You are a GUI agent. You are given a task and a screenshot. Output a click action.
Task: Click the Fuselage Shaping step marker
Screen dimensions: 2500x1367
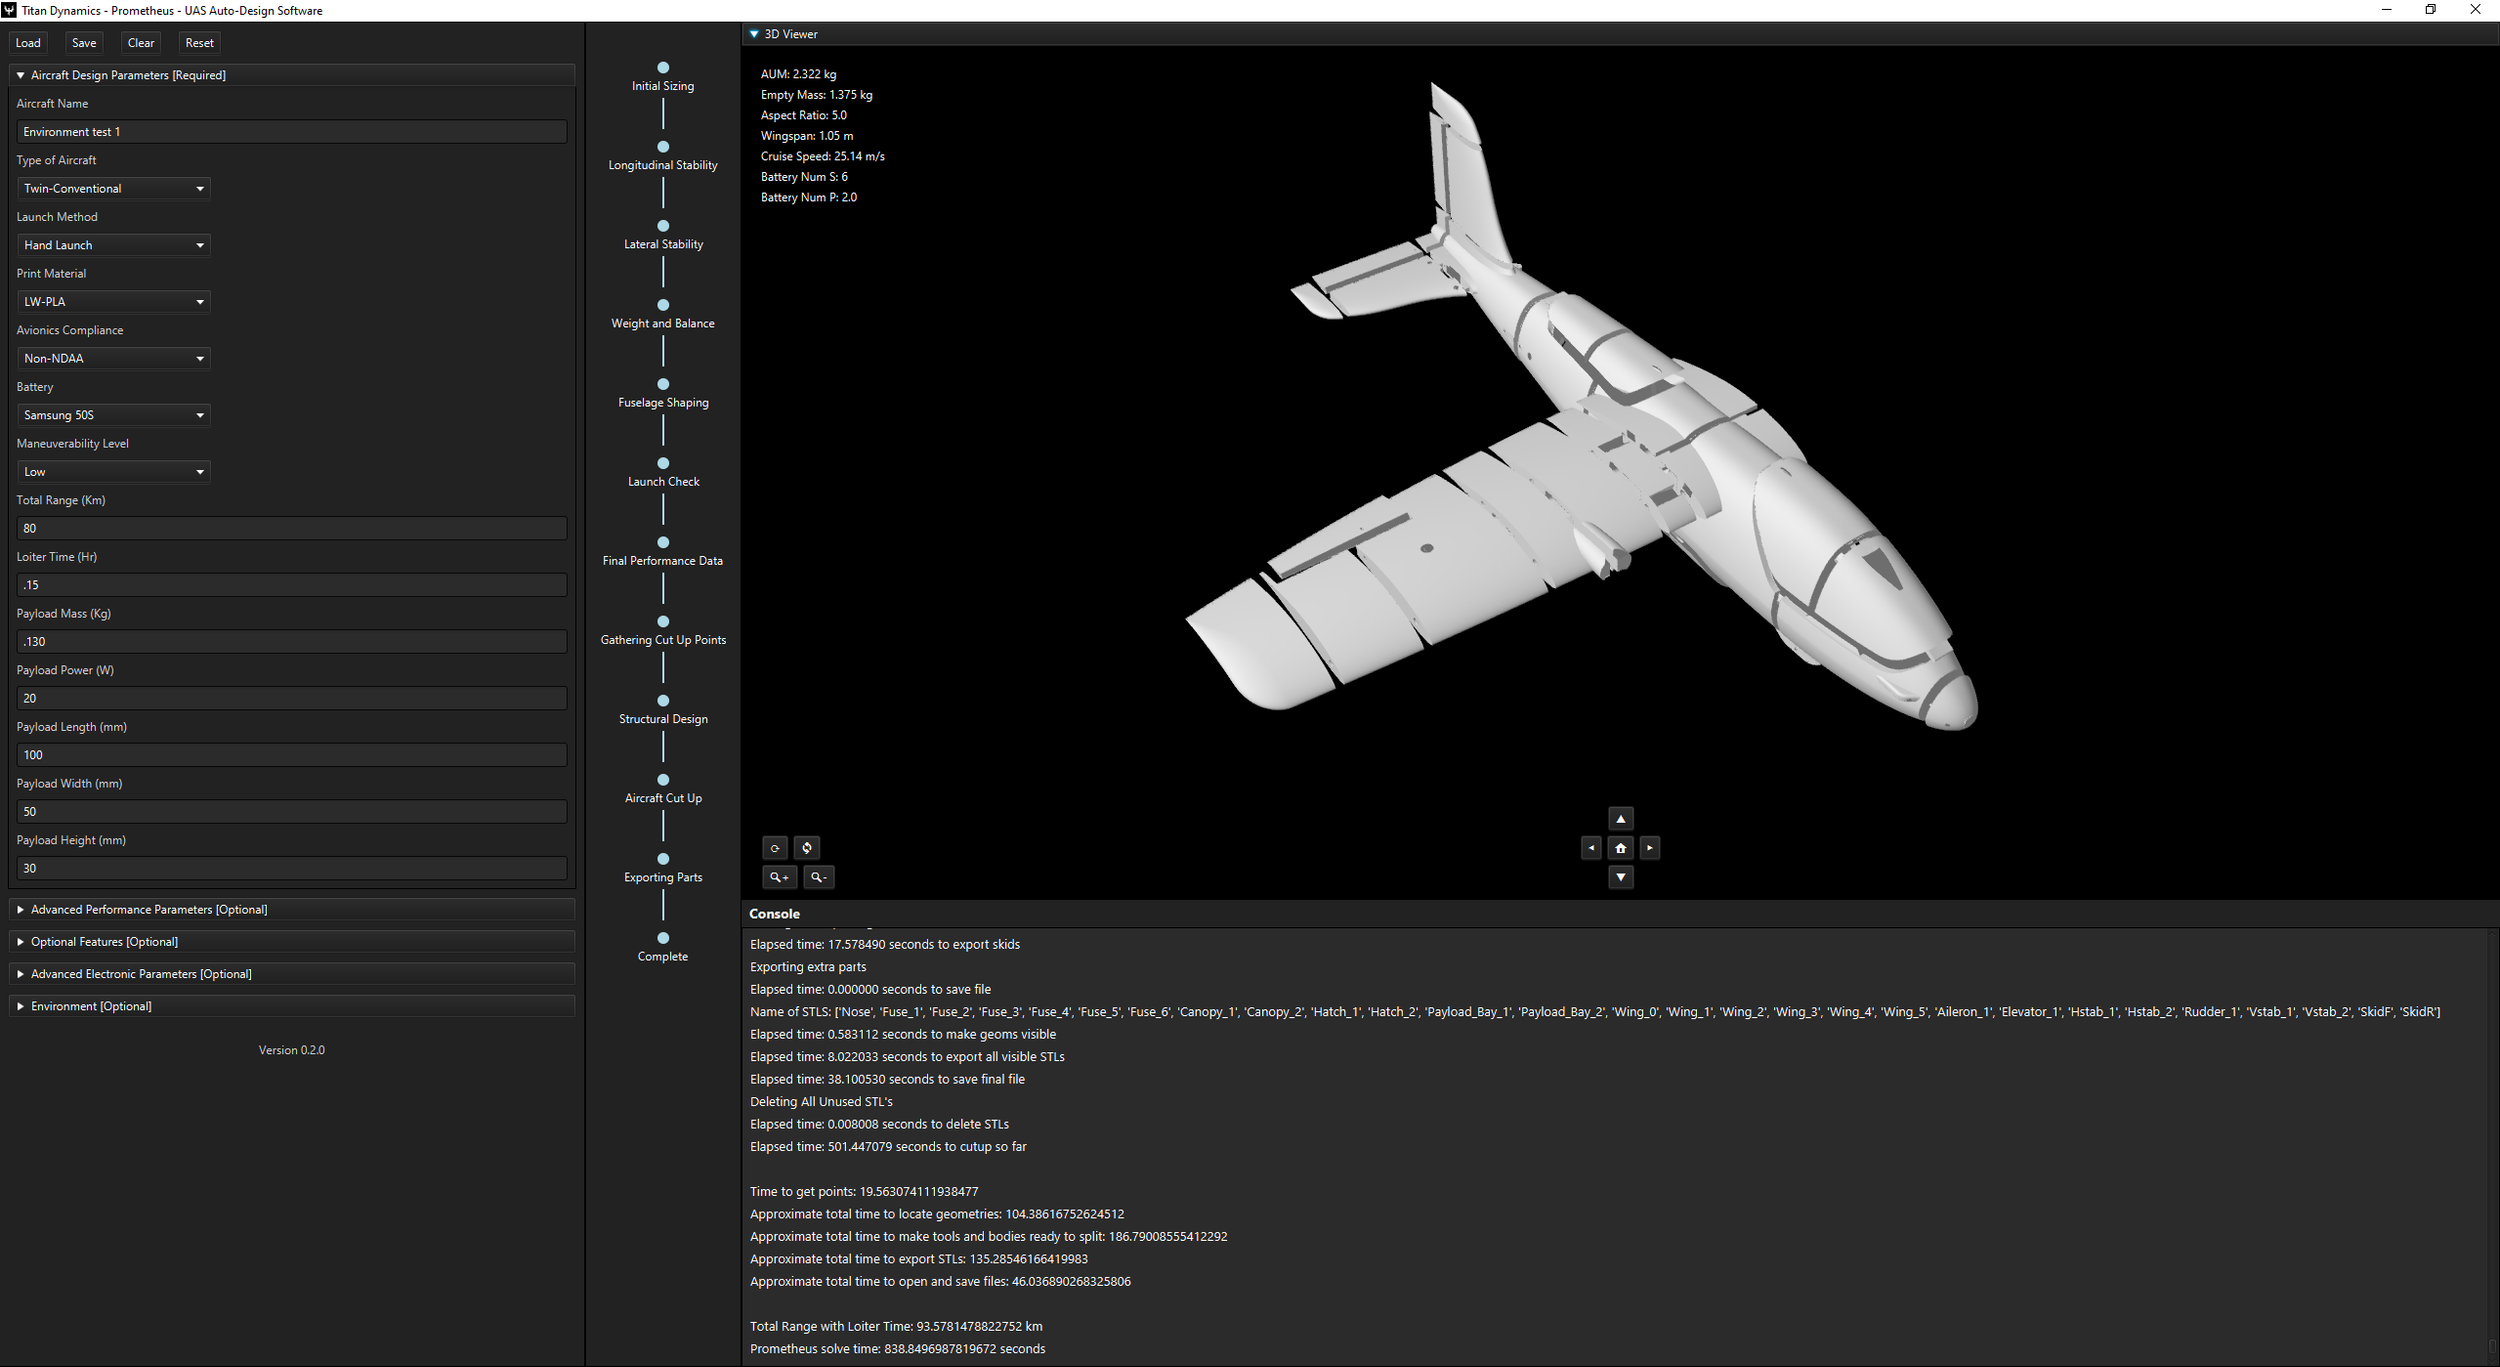coord(663,385)
